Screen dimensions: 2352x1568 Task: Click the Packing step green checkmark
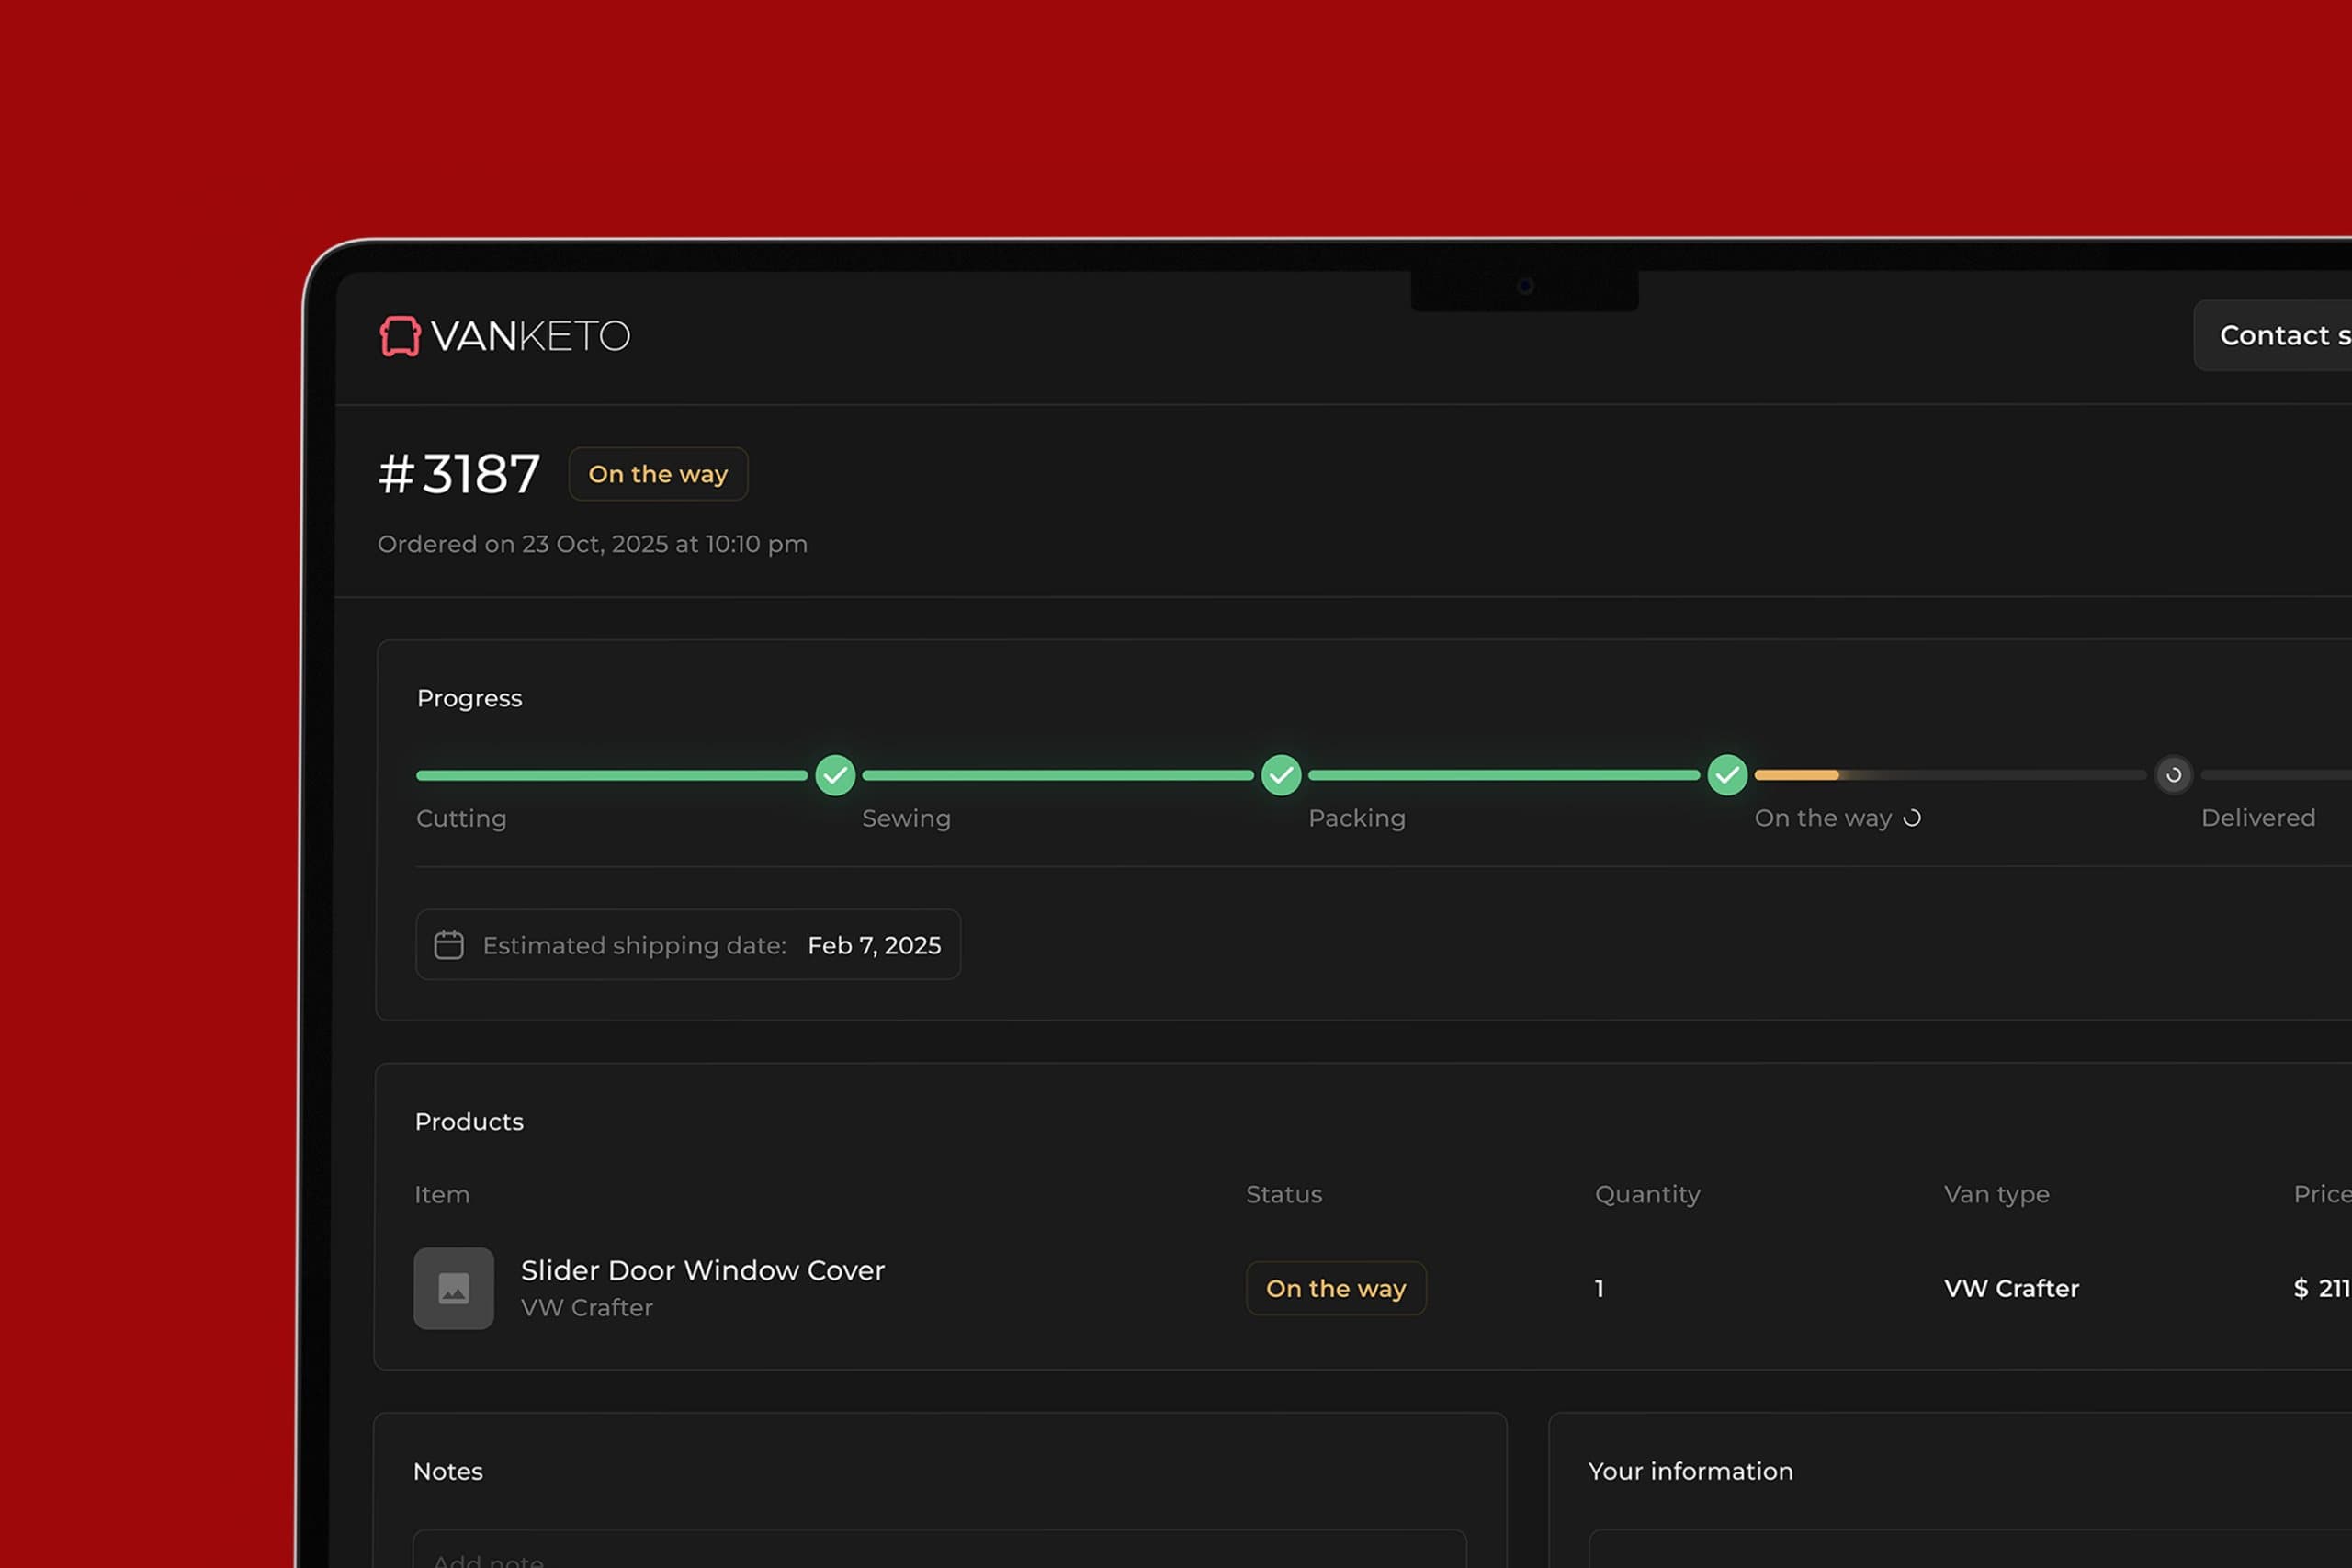tap(1727, 775)
